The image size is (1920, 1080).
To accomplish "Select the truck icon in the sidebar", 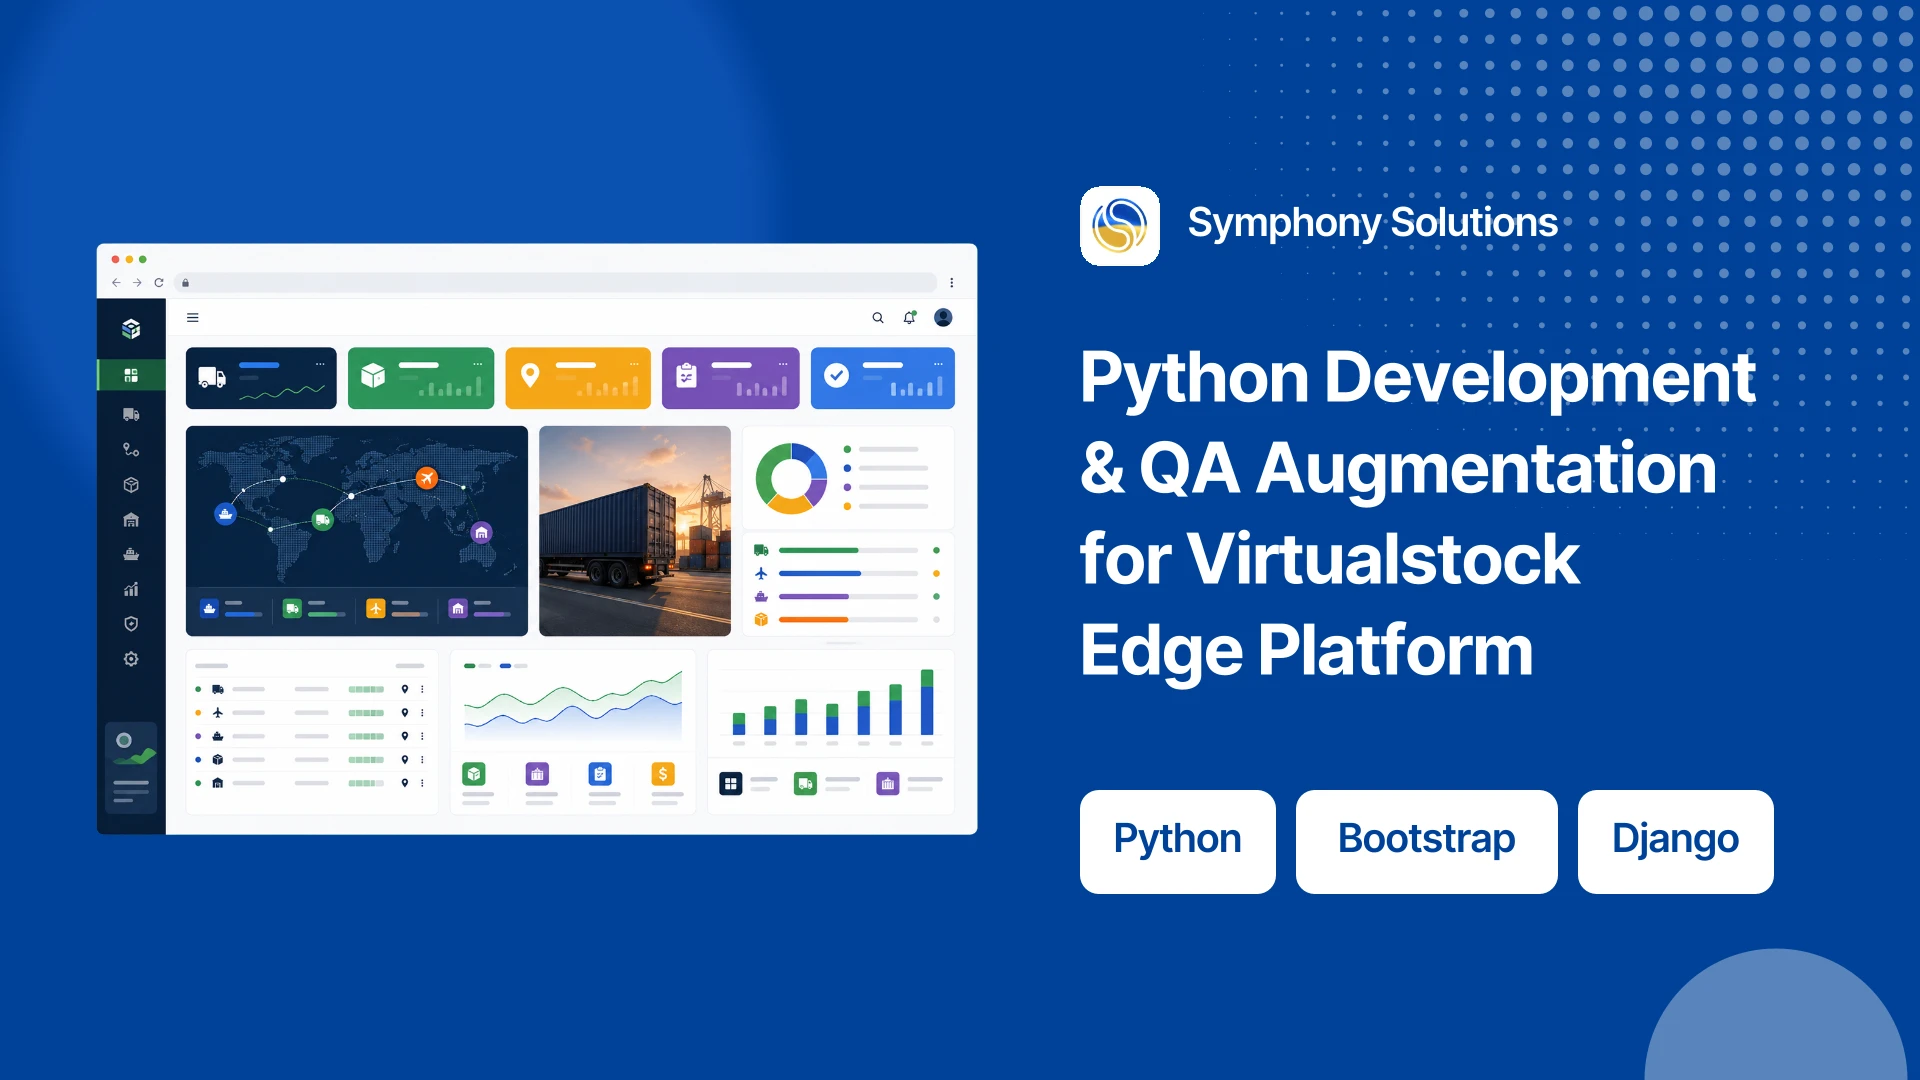I will [131, 414].
